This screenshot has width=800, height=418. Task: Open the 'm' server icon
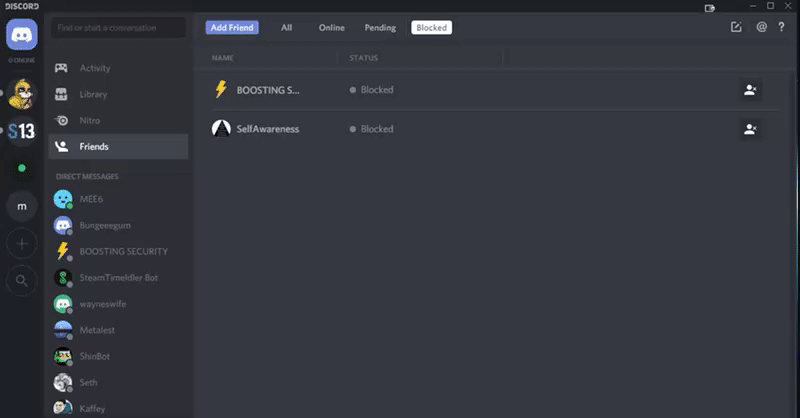coord(22,206)
